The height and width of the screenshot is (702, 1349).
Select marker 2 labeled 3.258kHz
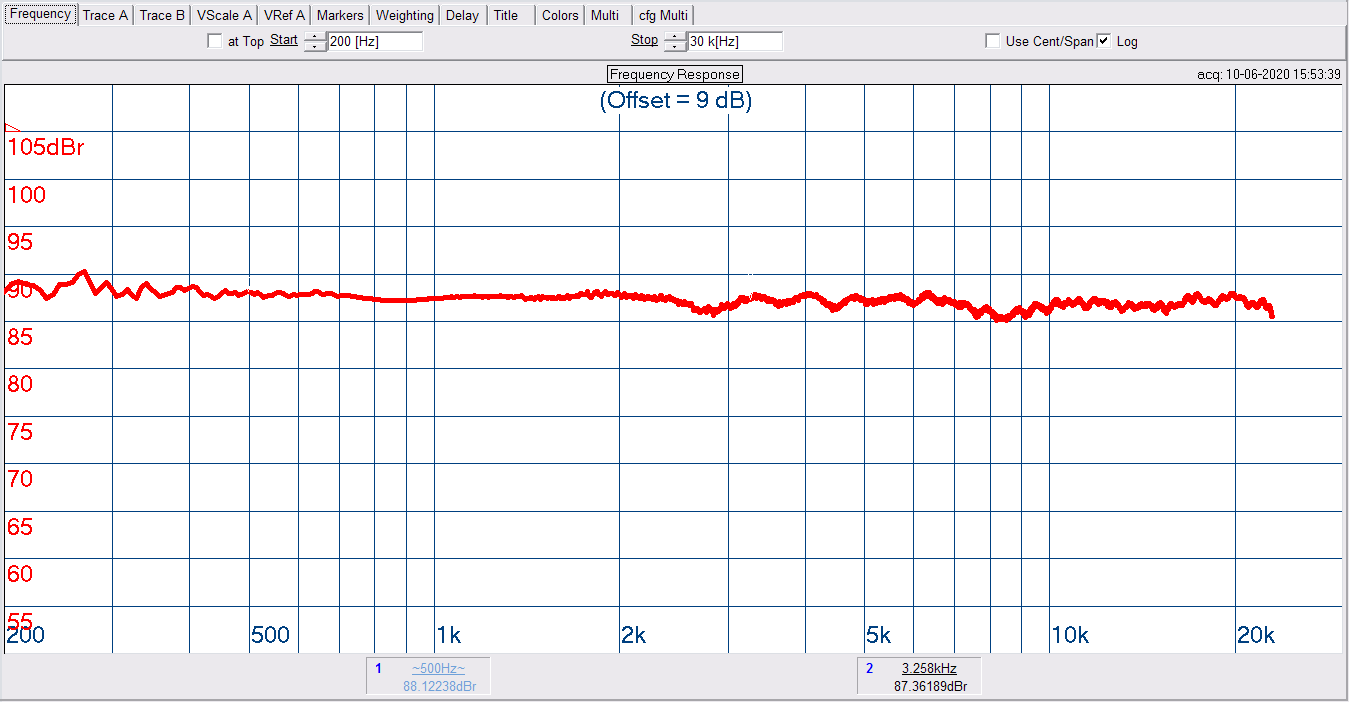(x=929, y=668)
